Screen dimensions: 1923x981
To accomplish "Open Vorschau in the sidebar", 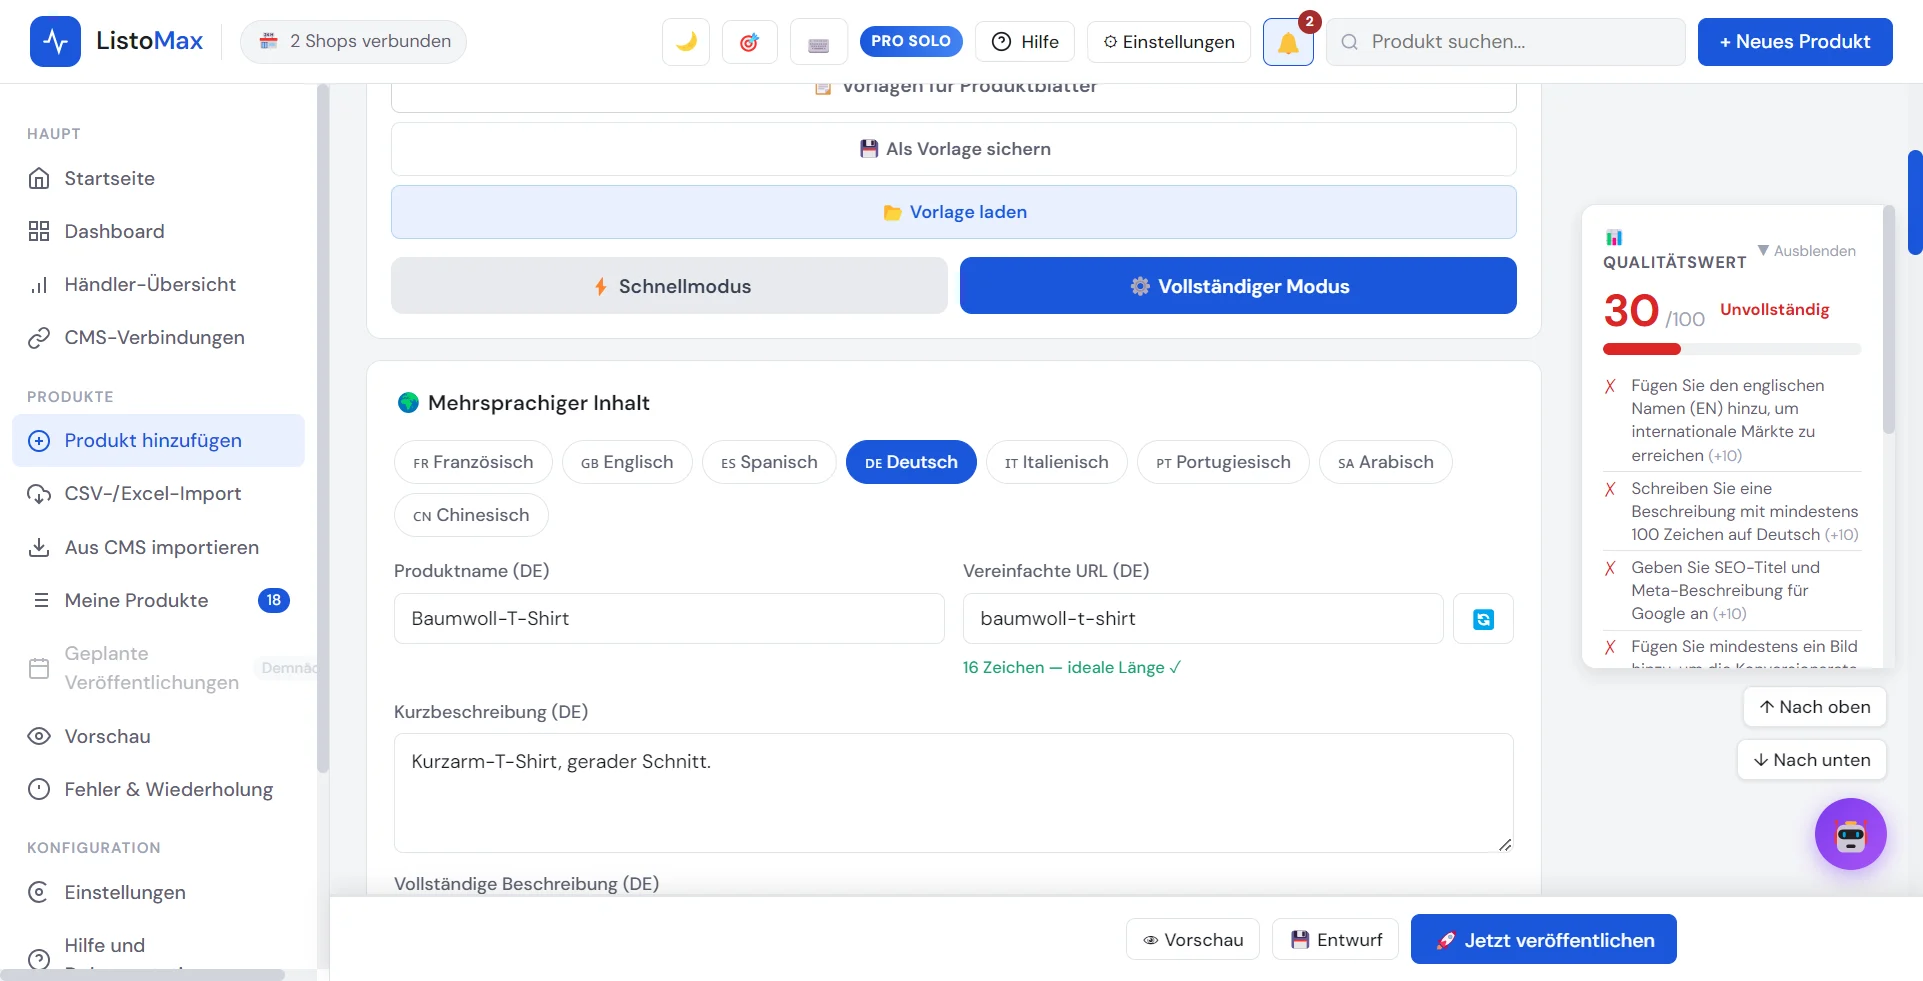I will (x=158, y=736).
